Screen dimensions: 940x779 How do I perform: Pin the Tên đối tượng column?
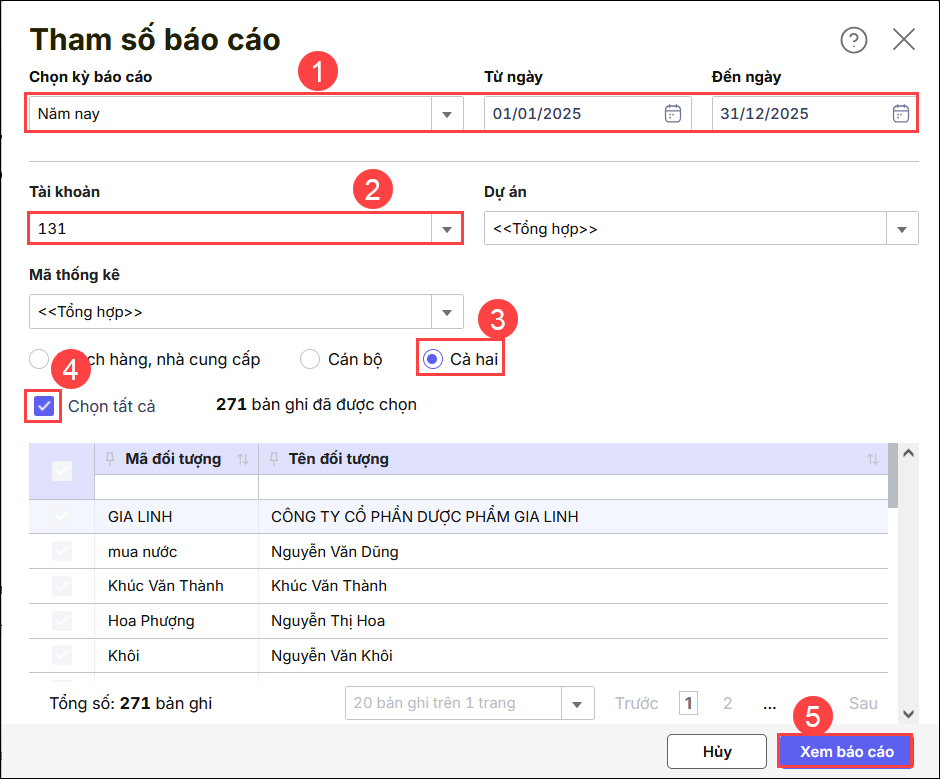coord(273,459)
